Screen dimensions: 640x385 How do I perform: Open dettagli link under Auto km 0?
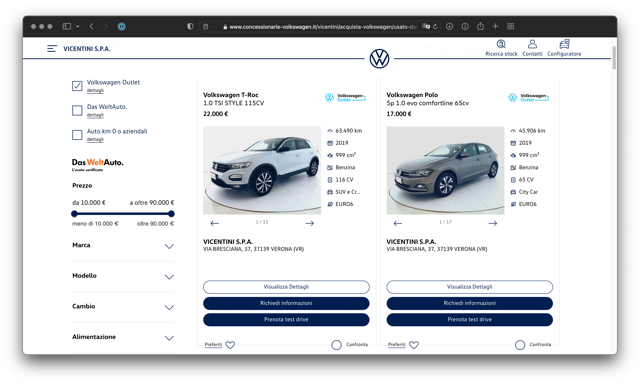click(x=95, y=140)
